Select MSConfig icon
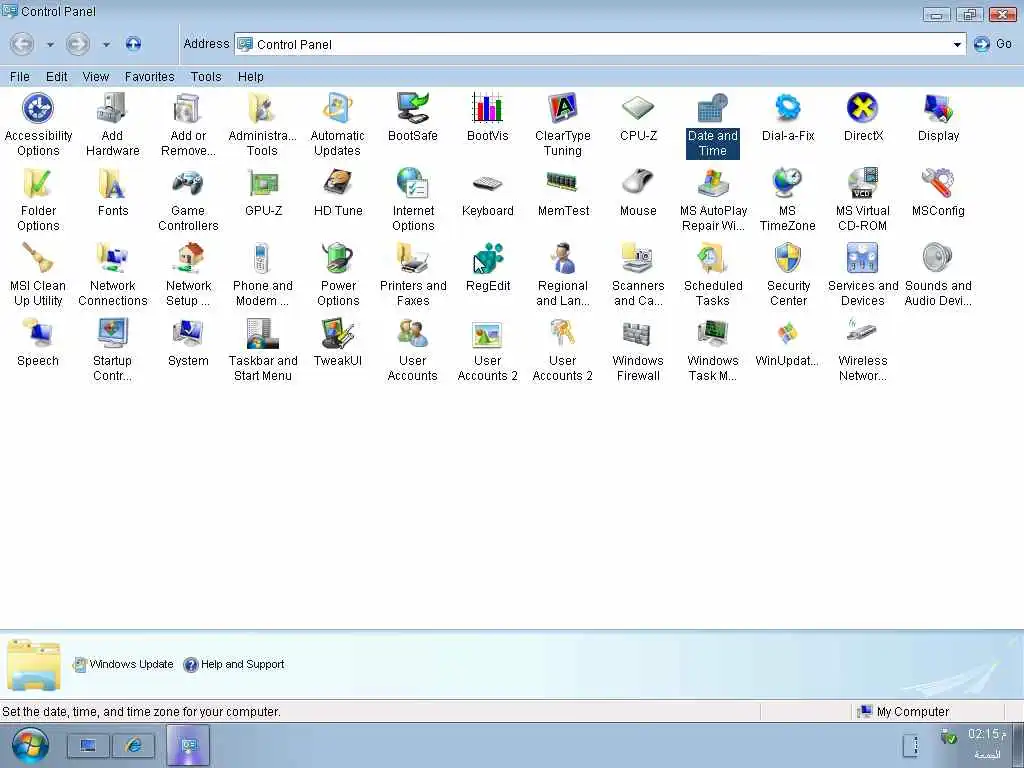1024x768 pixels. [x=938, y=184]
